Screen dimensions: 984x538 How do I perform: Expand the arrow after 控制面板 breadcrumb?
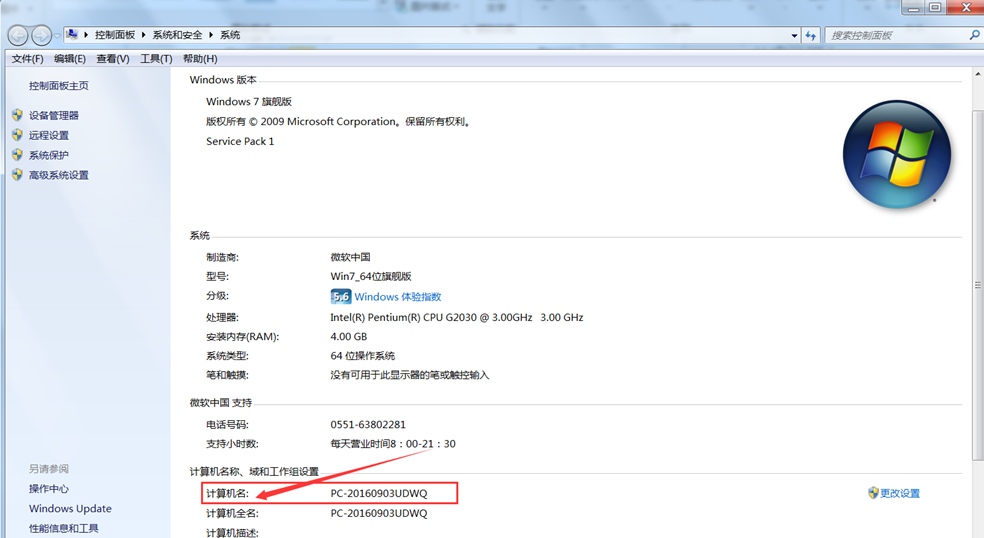(144, 35)
